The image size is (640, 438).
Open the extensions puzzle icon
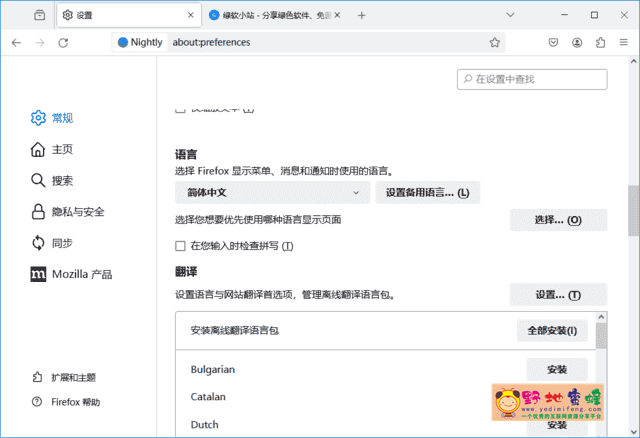tap(600, 42)
